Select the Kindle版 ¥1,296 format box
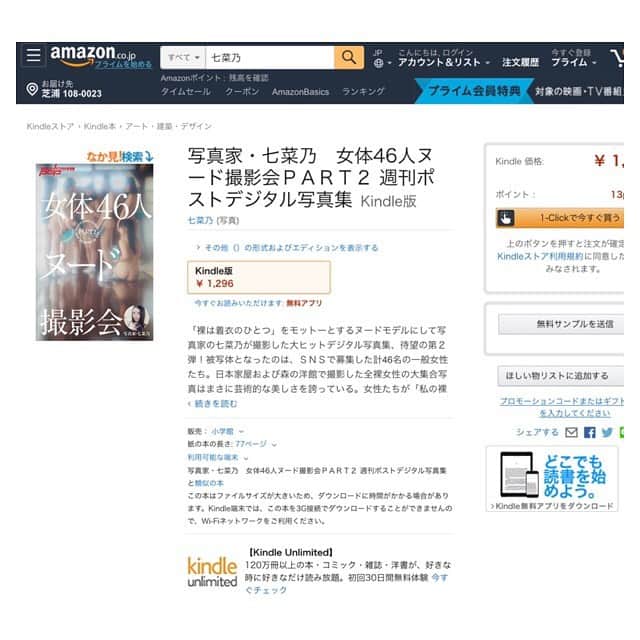The width and height of the screenshot is (640, 640). (259, 277)
